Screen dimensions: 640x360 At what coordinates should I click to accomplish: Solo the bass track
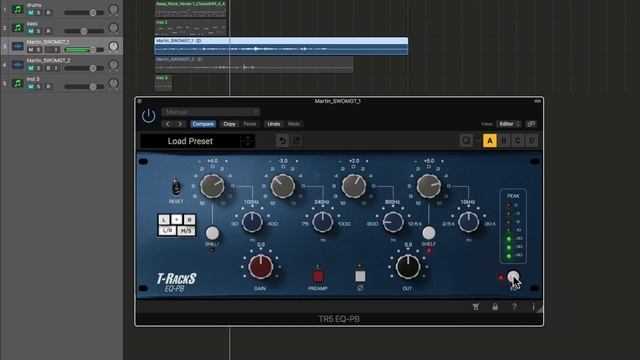click(x=39, y=31)
